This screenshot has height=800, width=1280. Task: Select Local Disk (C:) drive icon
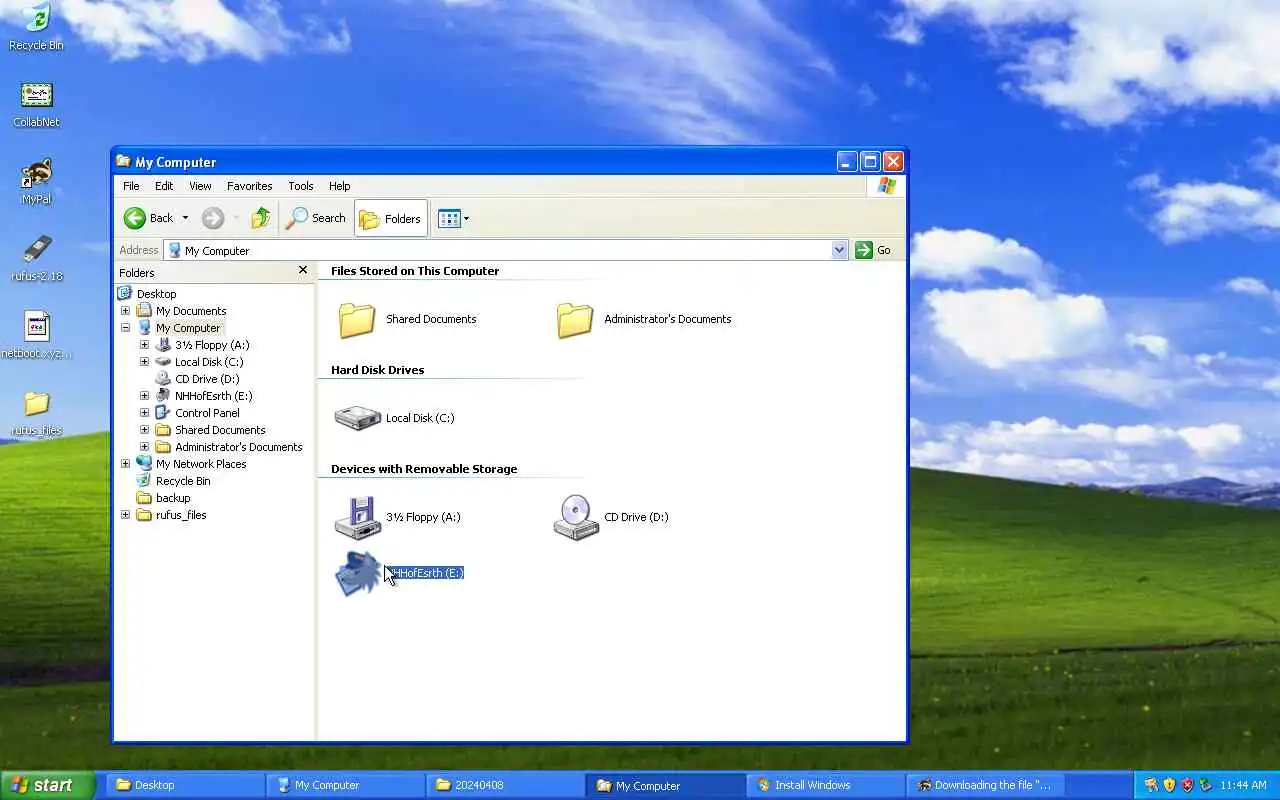click(x=357, y=418)
